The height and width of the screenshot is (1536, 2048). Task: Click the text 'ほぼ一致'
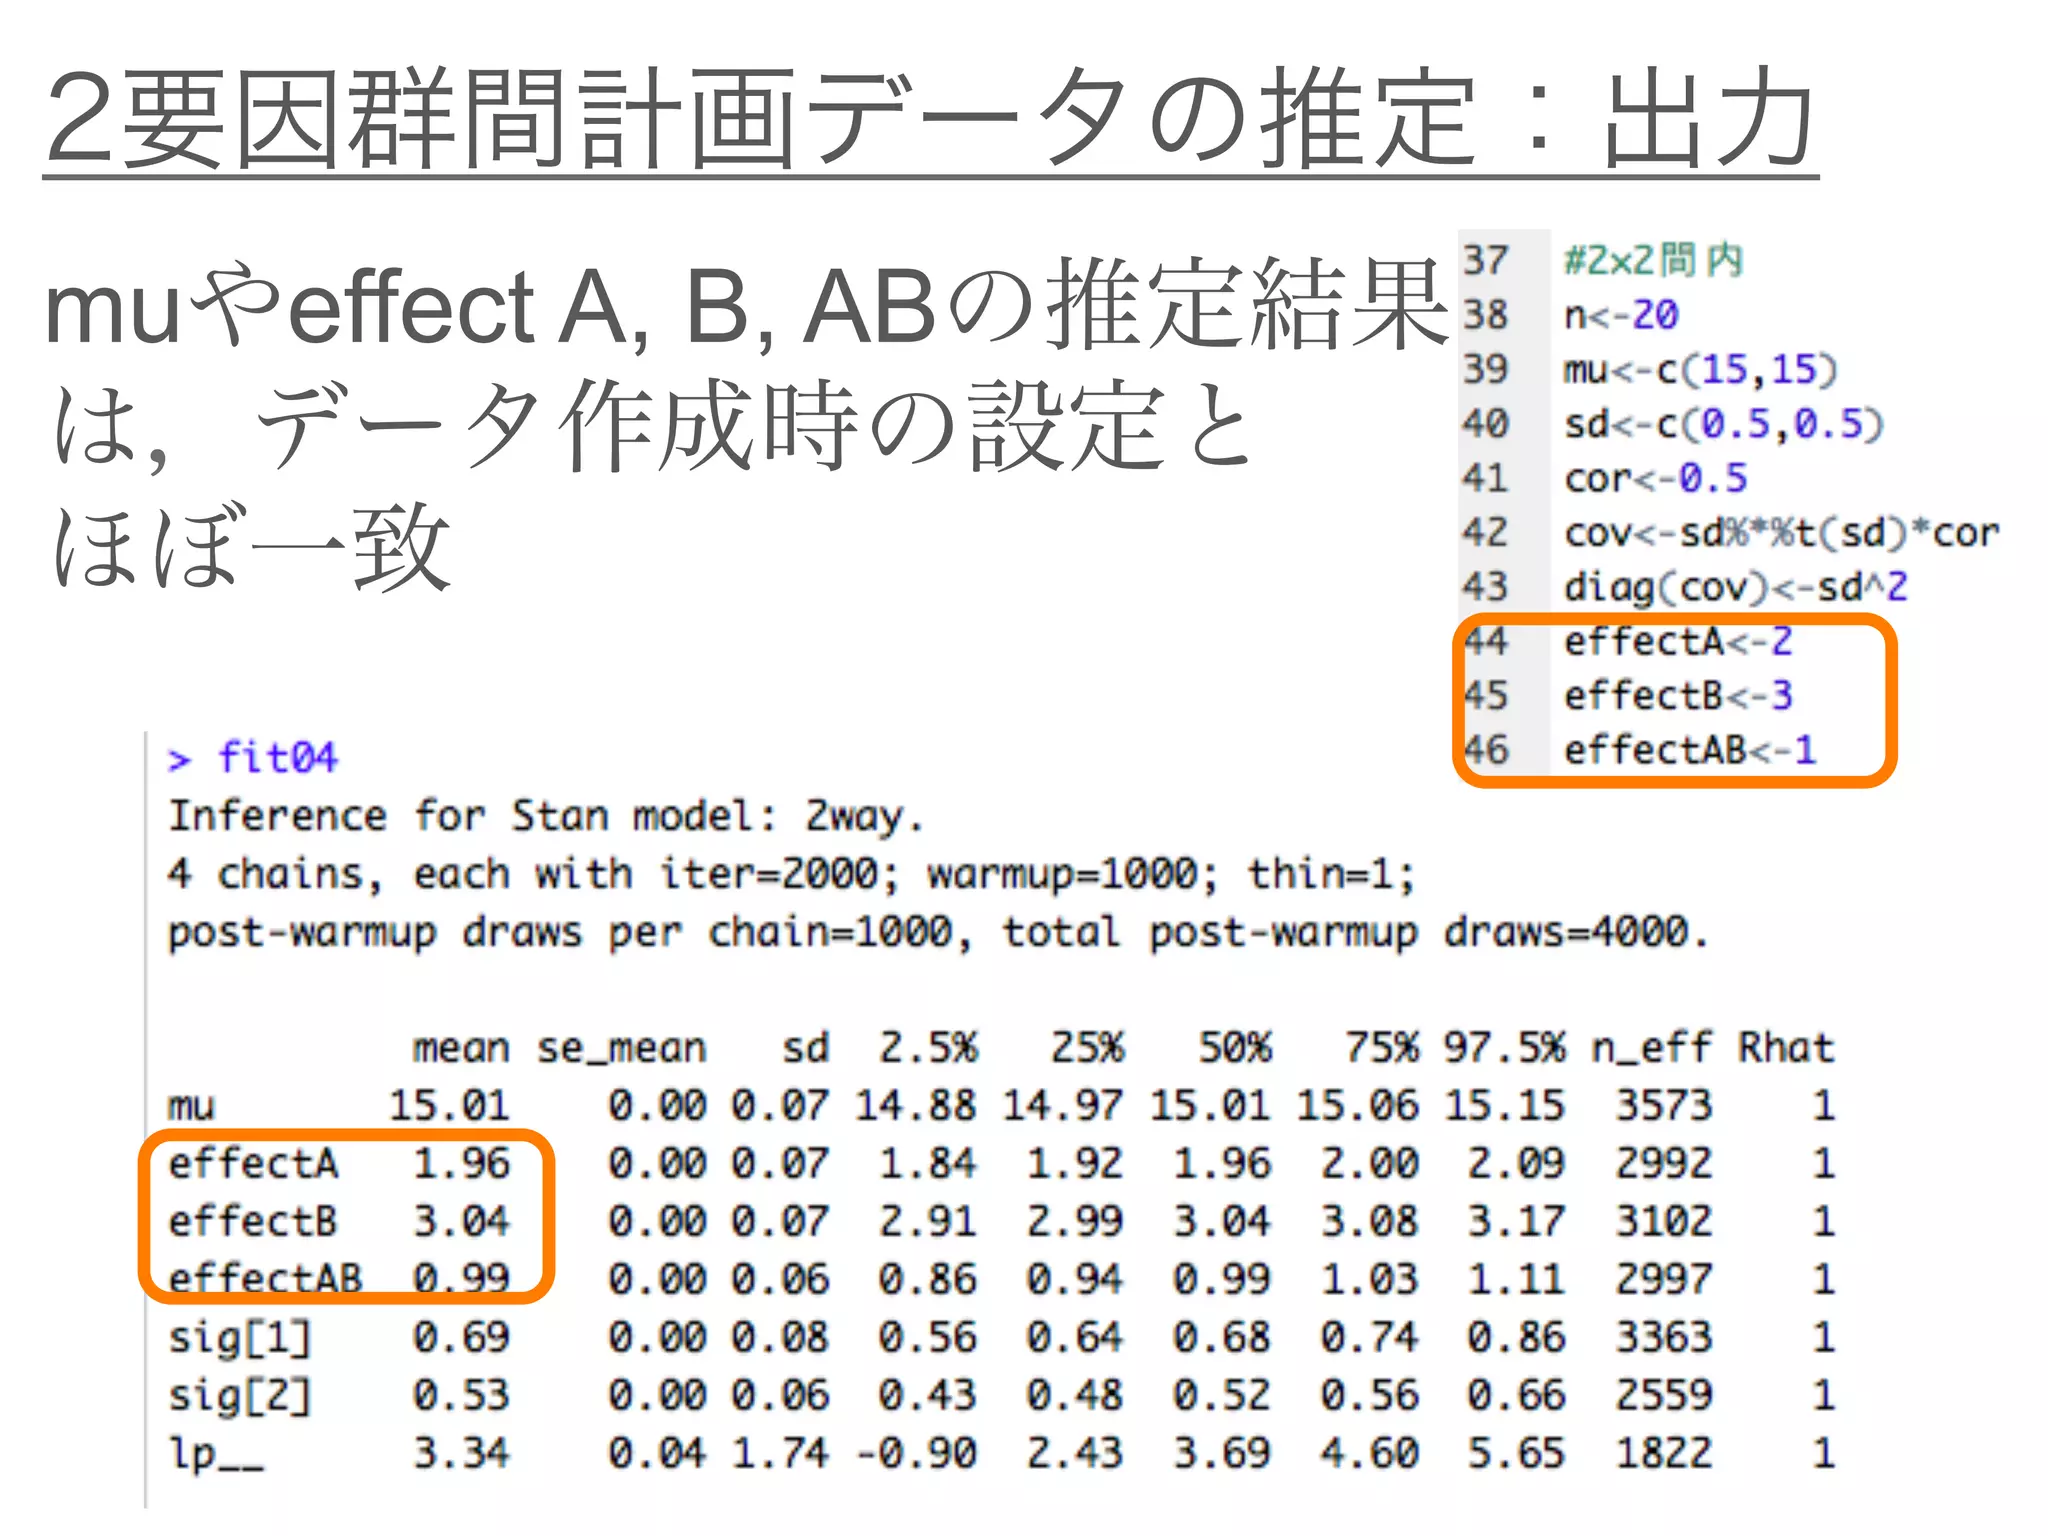point(252,547)
